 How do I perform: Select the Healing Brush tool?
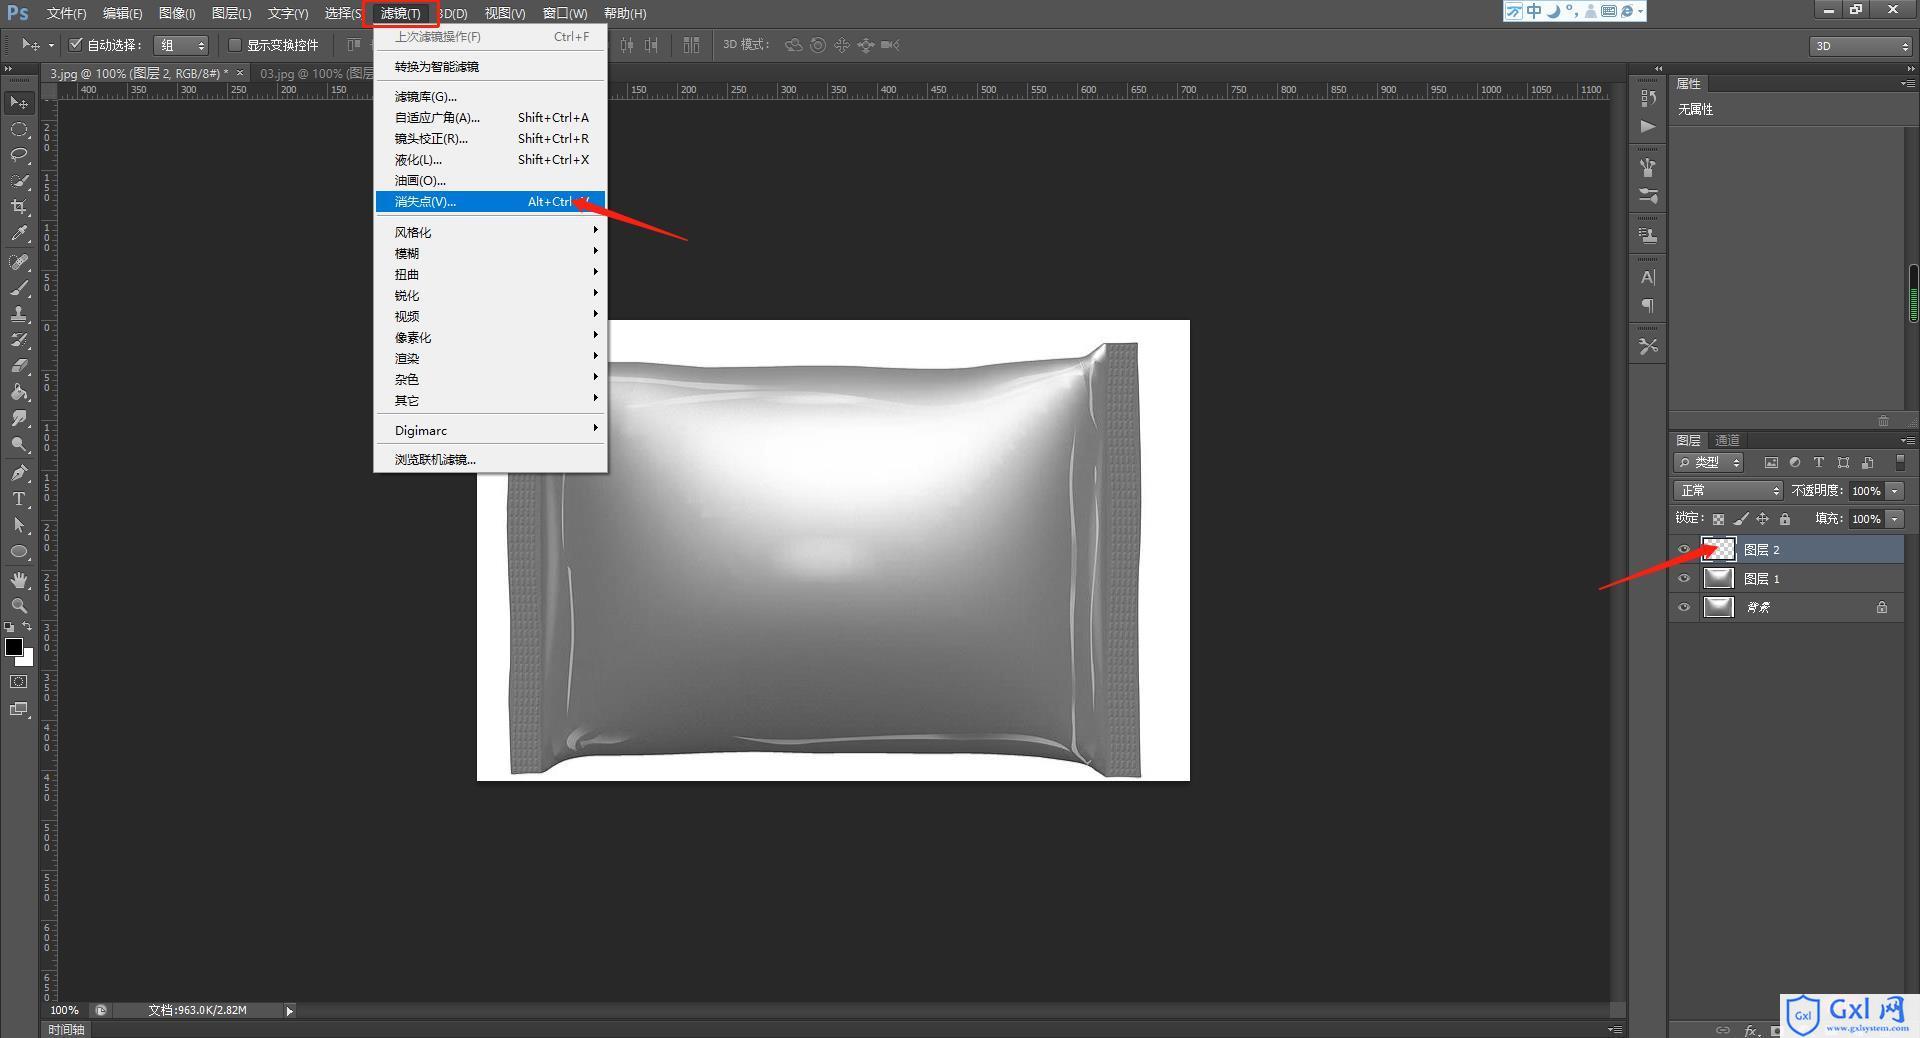coord(19,262)
